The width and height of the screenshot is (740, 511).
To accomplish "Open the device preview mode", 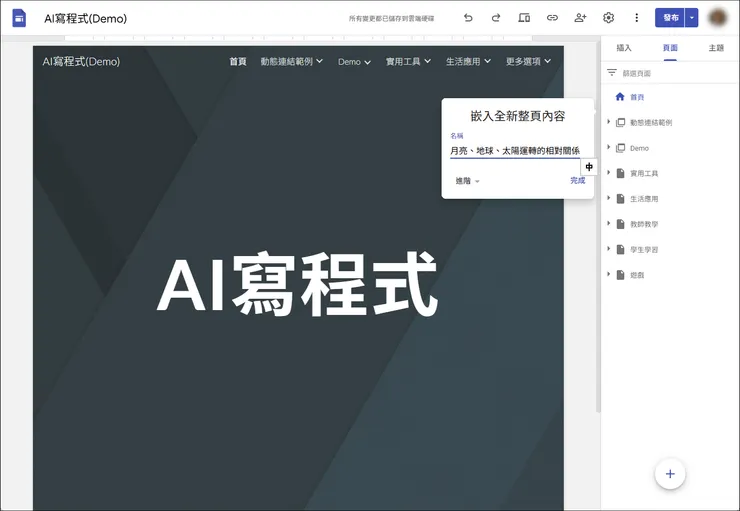I will pos(524,18).
